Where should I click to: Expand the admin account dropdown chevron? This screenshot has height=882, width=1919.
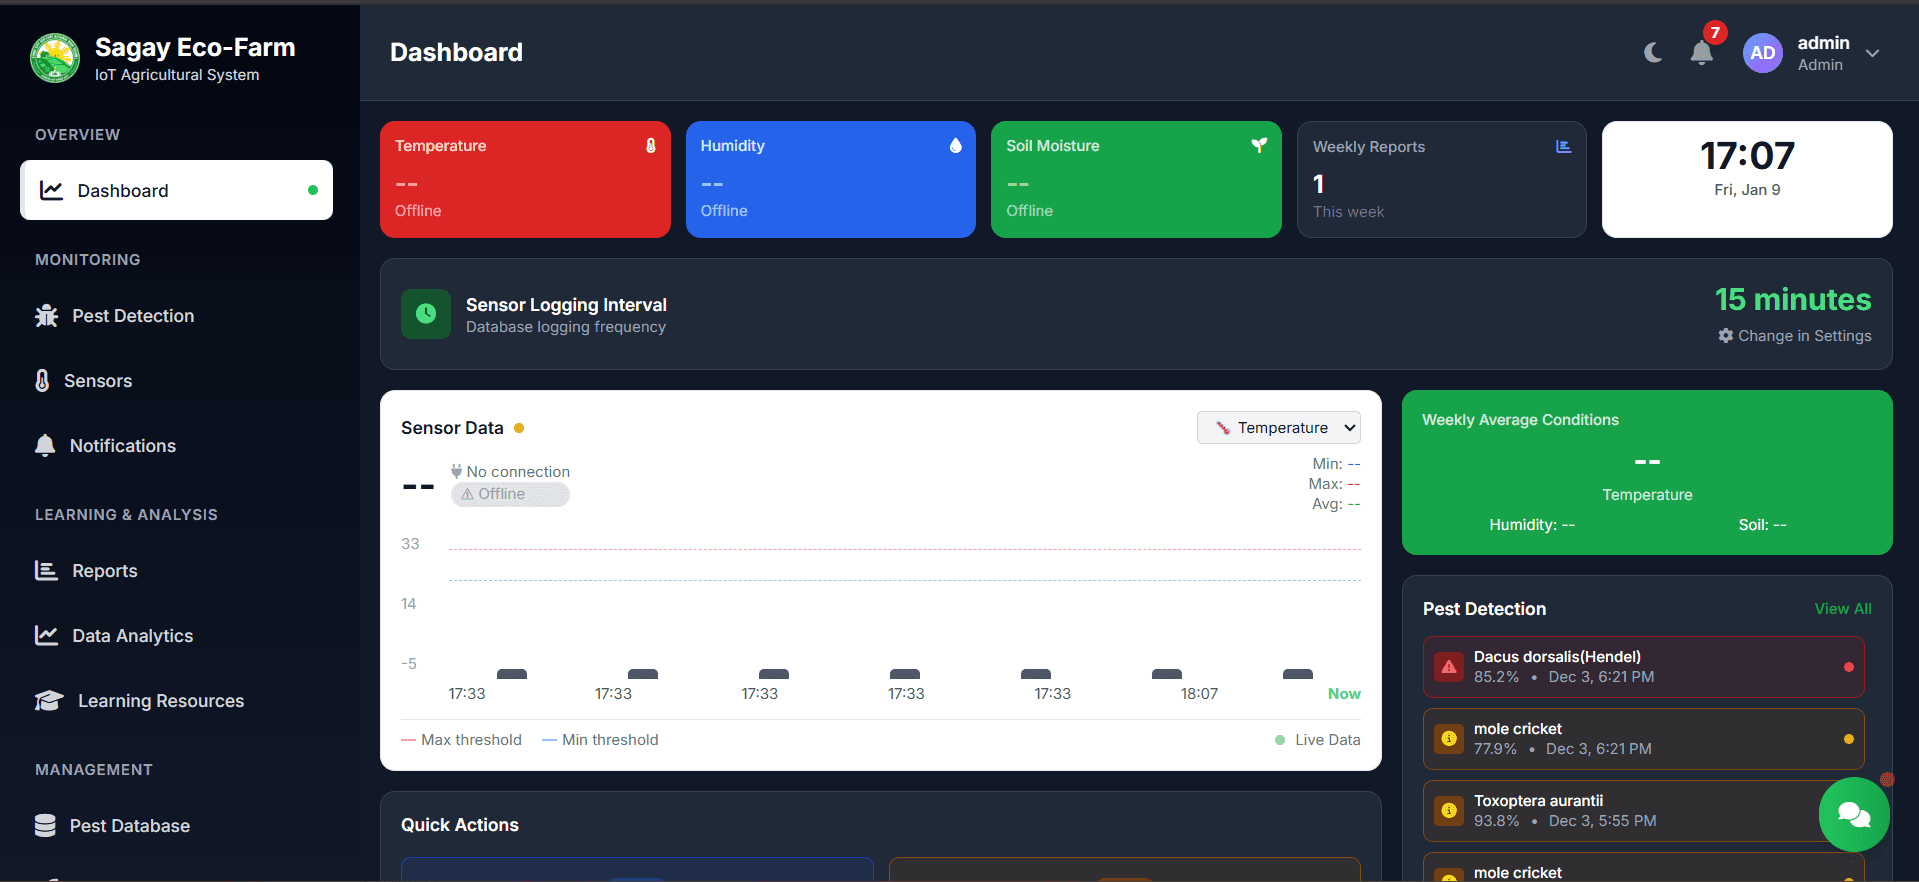1872,53
